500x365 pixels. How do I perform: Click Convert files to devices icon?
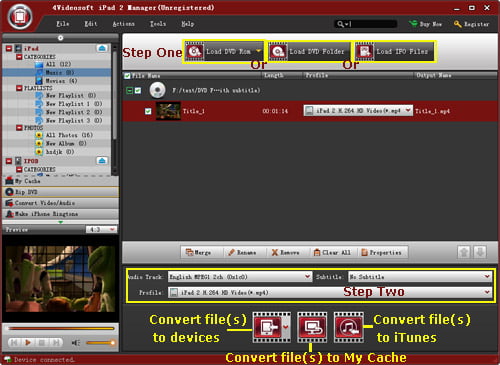267,327
